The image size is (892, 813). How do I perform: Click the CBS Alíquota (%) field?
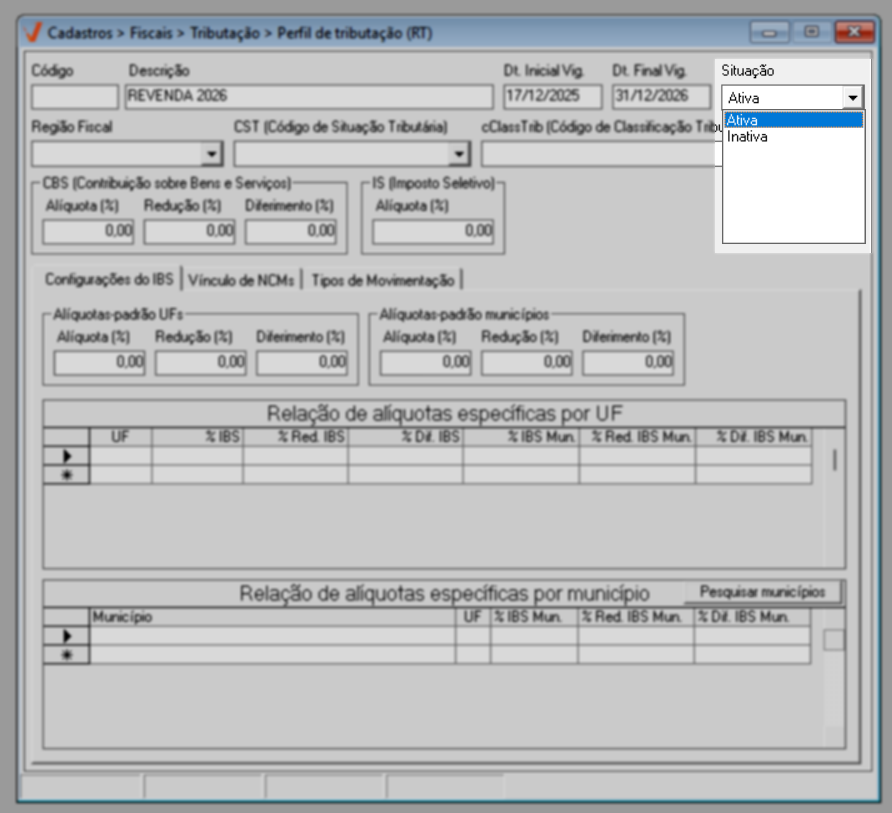tap(88, 232)
